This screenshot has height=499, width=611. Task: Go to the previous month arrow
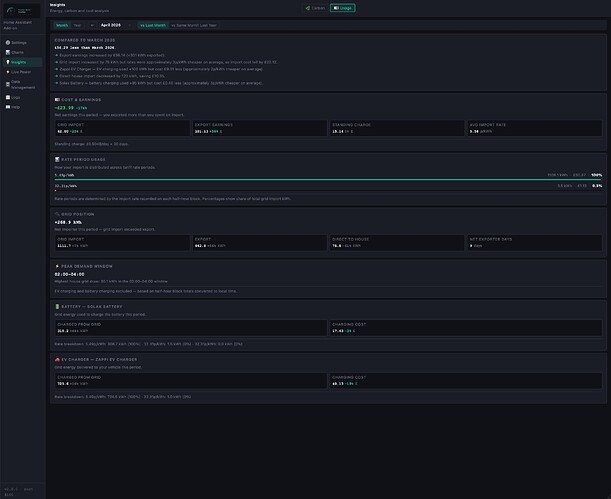(x=92, y=25)
